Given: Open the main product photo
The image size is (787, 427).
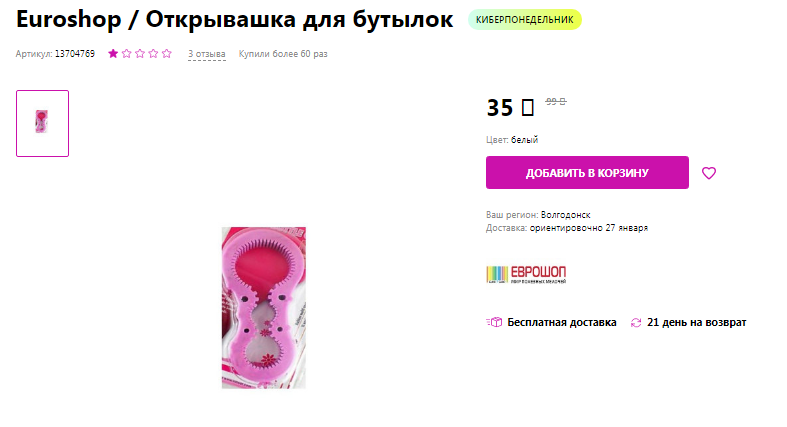Looking at the screenshot, I should pos(264,308).
